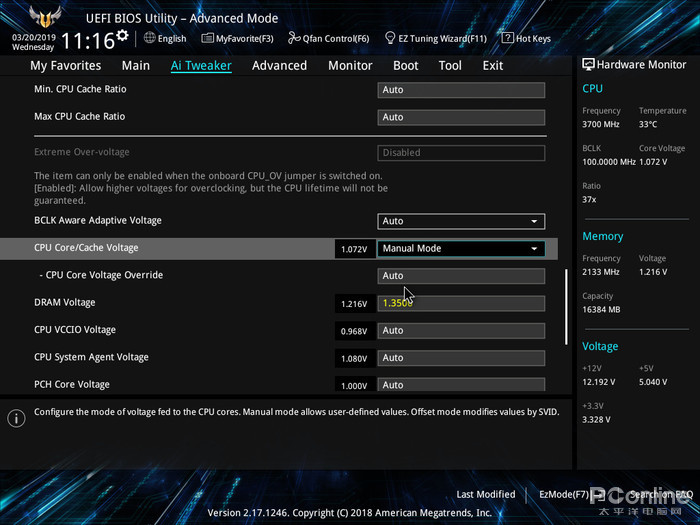This screenshot has height=525, width=700.
Task: Click the 03/20/2019 Wednesday date
Action: coord(33,42)
